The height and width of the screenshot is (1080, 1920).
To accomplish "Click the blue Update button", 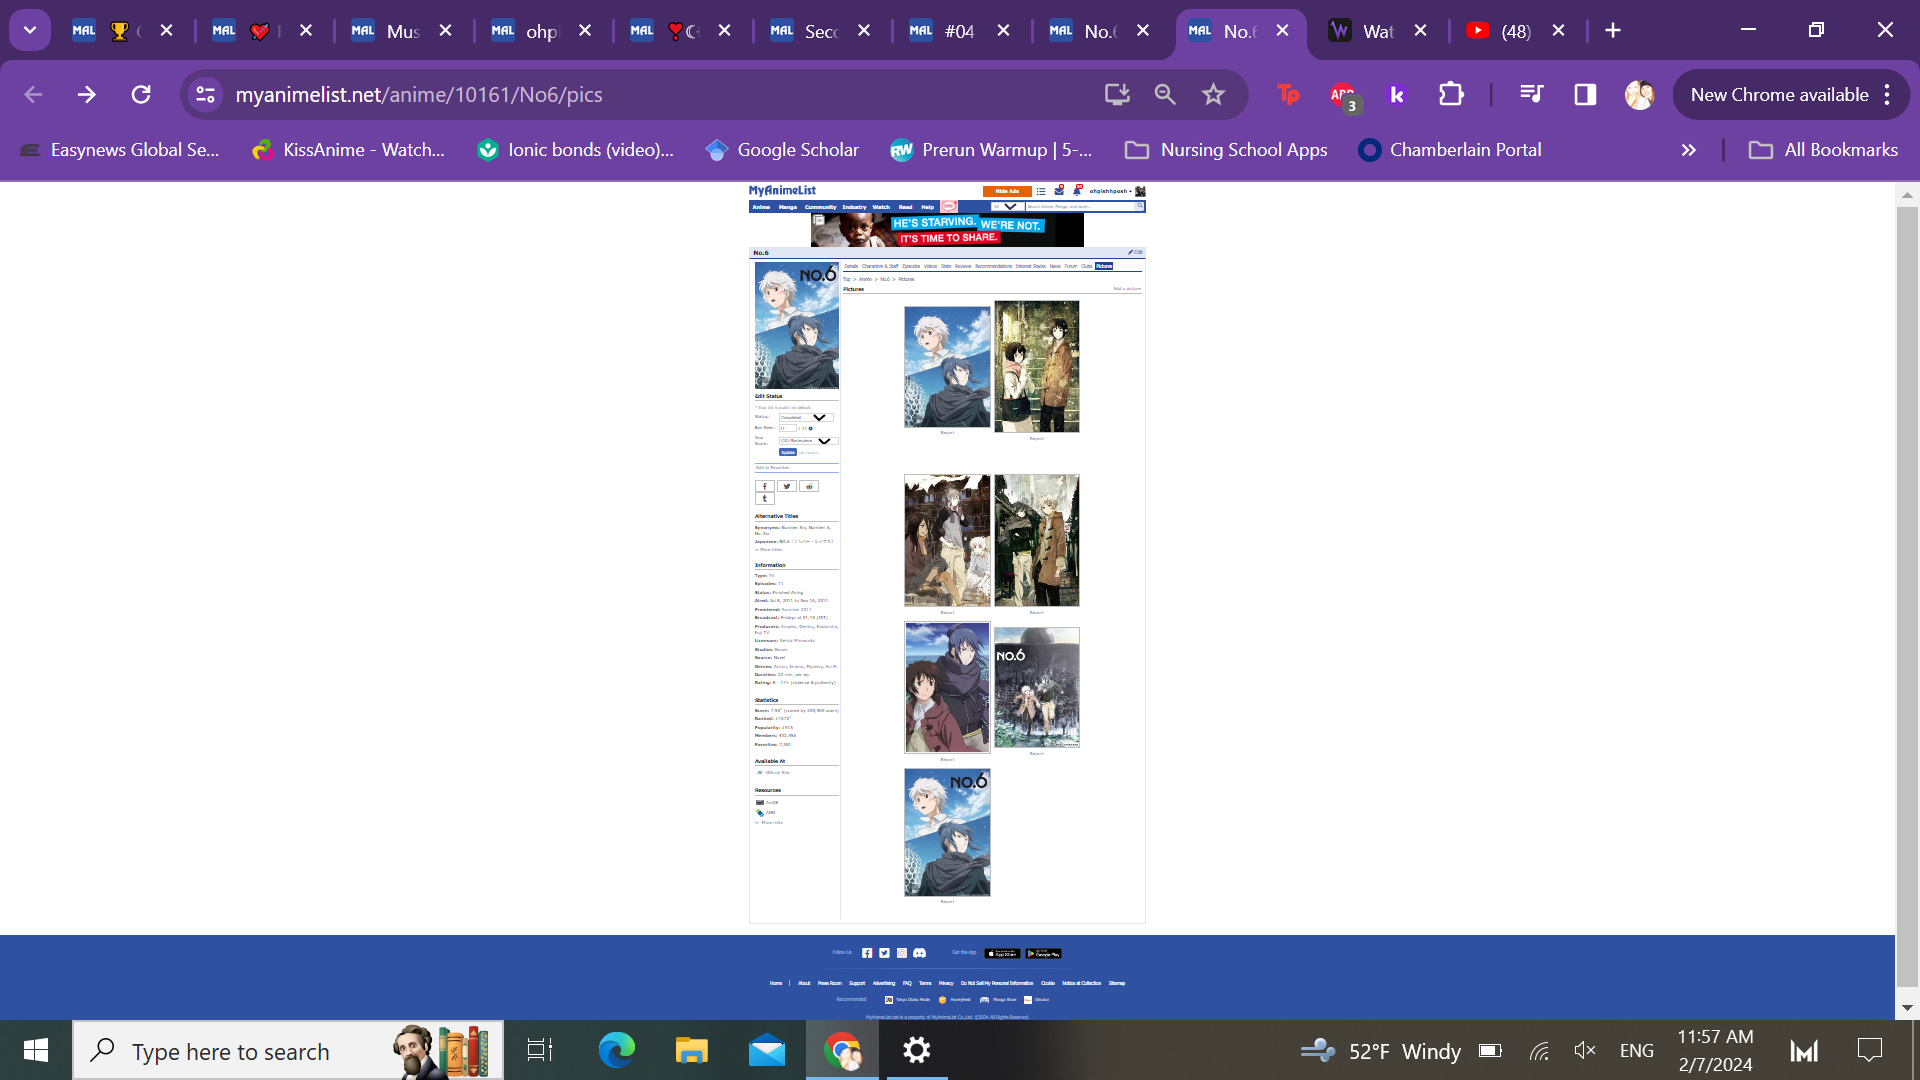I will (x=788, y=452).
